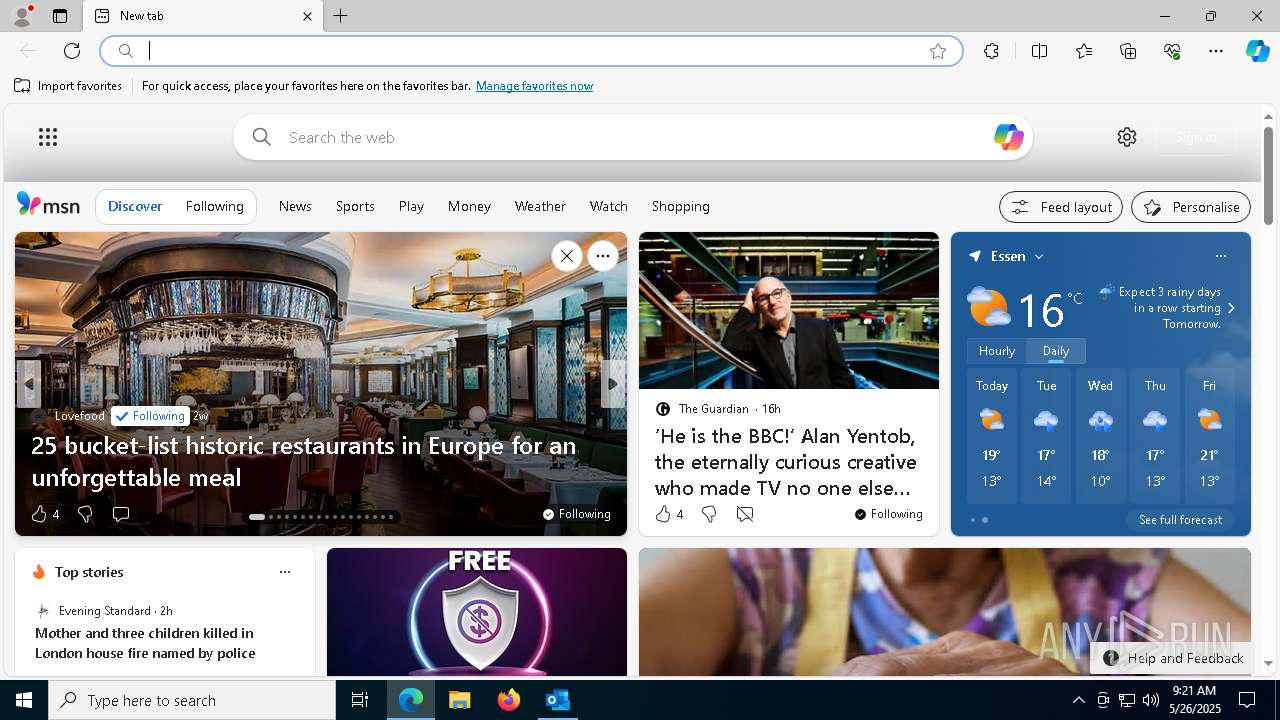Focus the Search the web box

[632, 137]
